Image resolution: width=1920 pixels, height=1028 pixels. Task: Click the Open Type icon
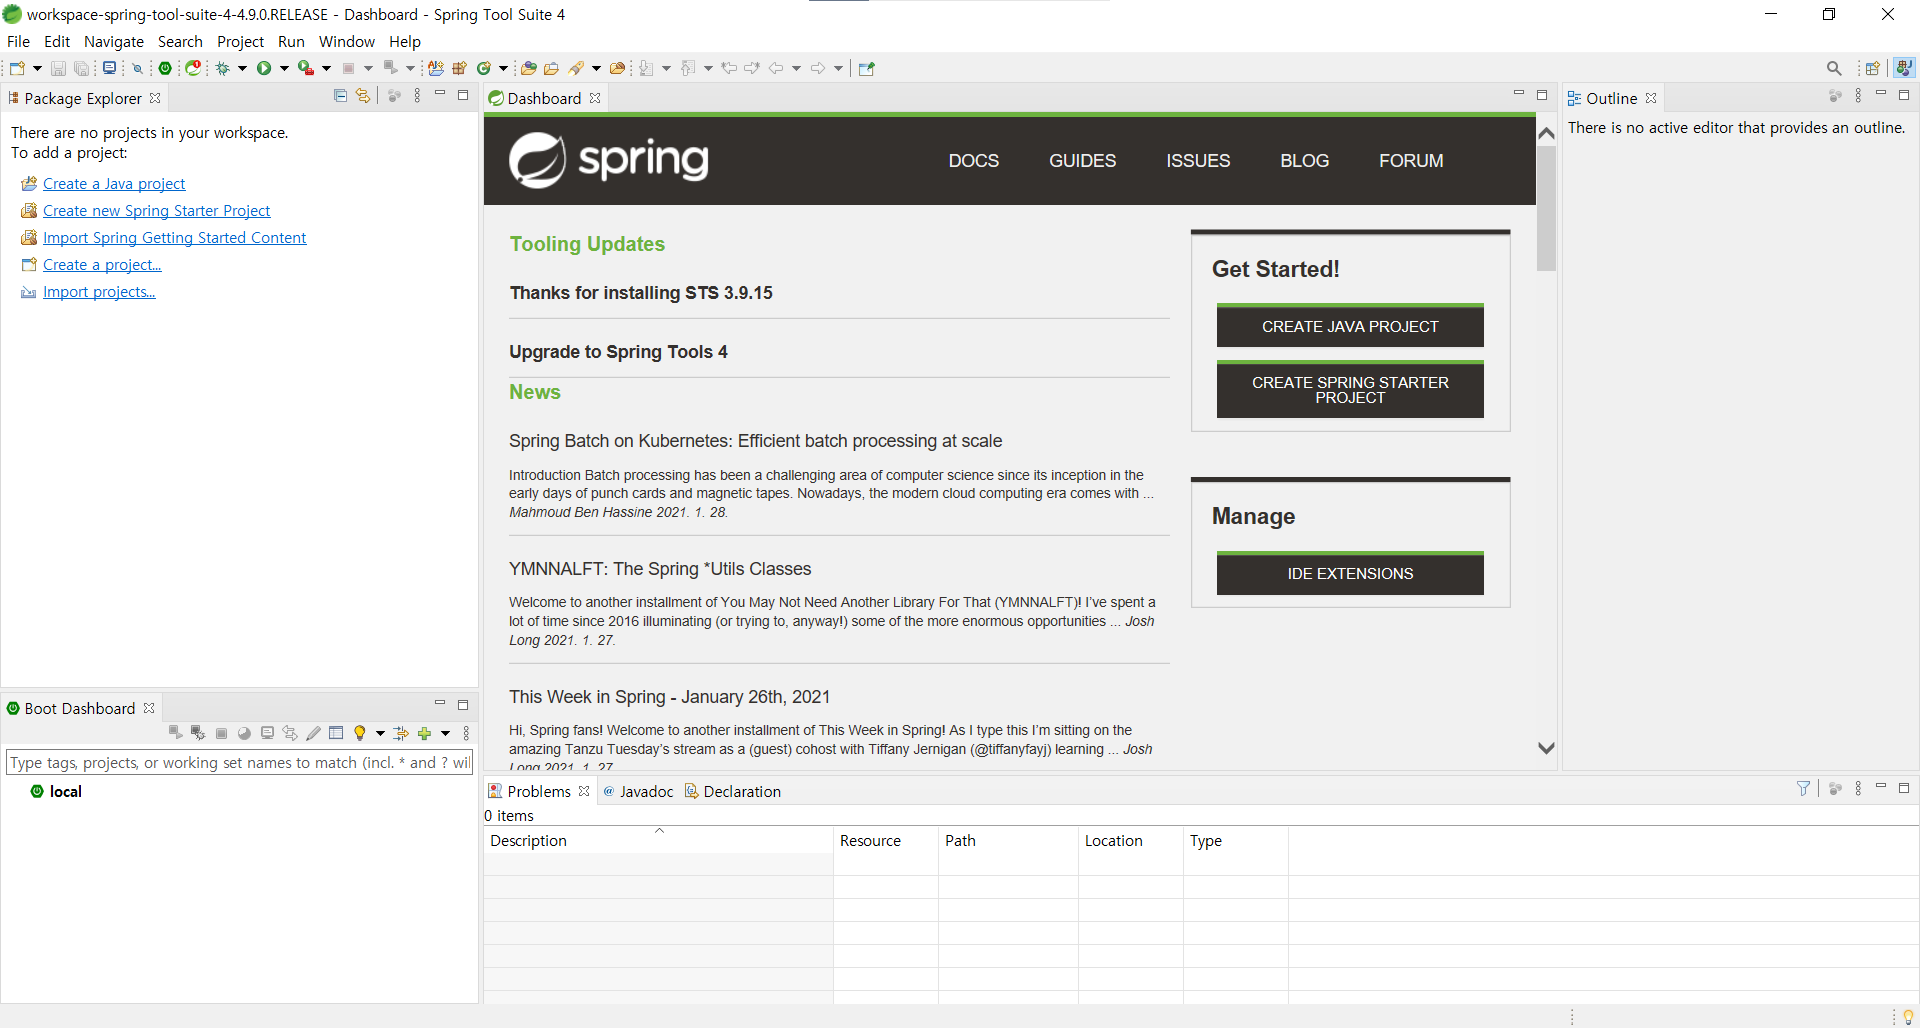[x=528, y=68]
